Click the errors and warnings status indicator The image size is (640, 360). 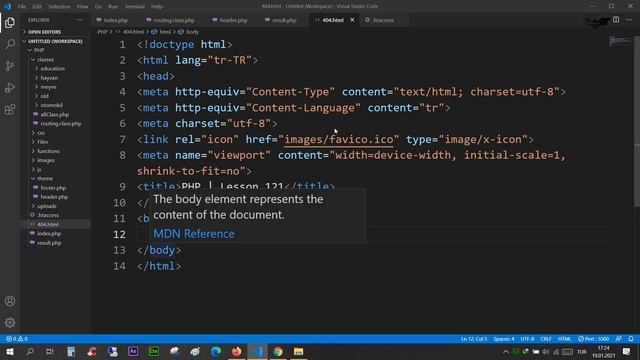point(17,339)
